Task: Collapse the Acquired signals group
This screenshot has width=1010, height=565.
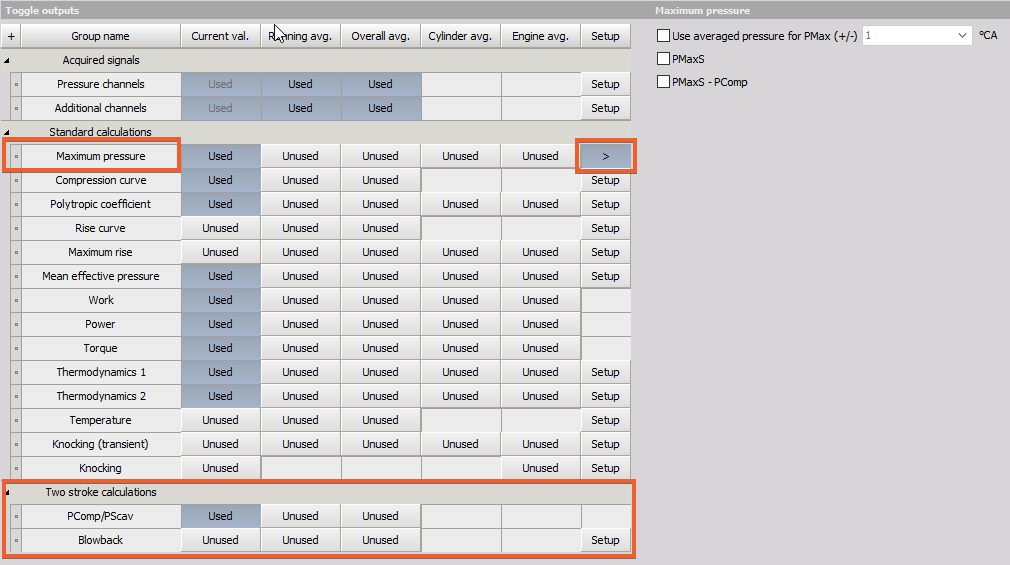Action: [6, 61]
